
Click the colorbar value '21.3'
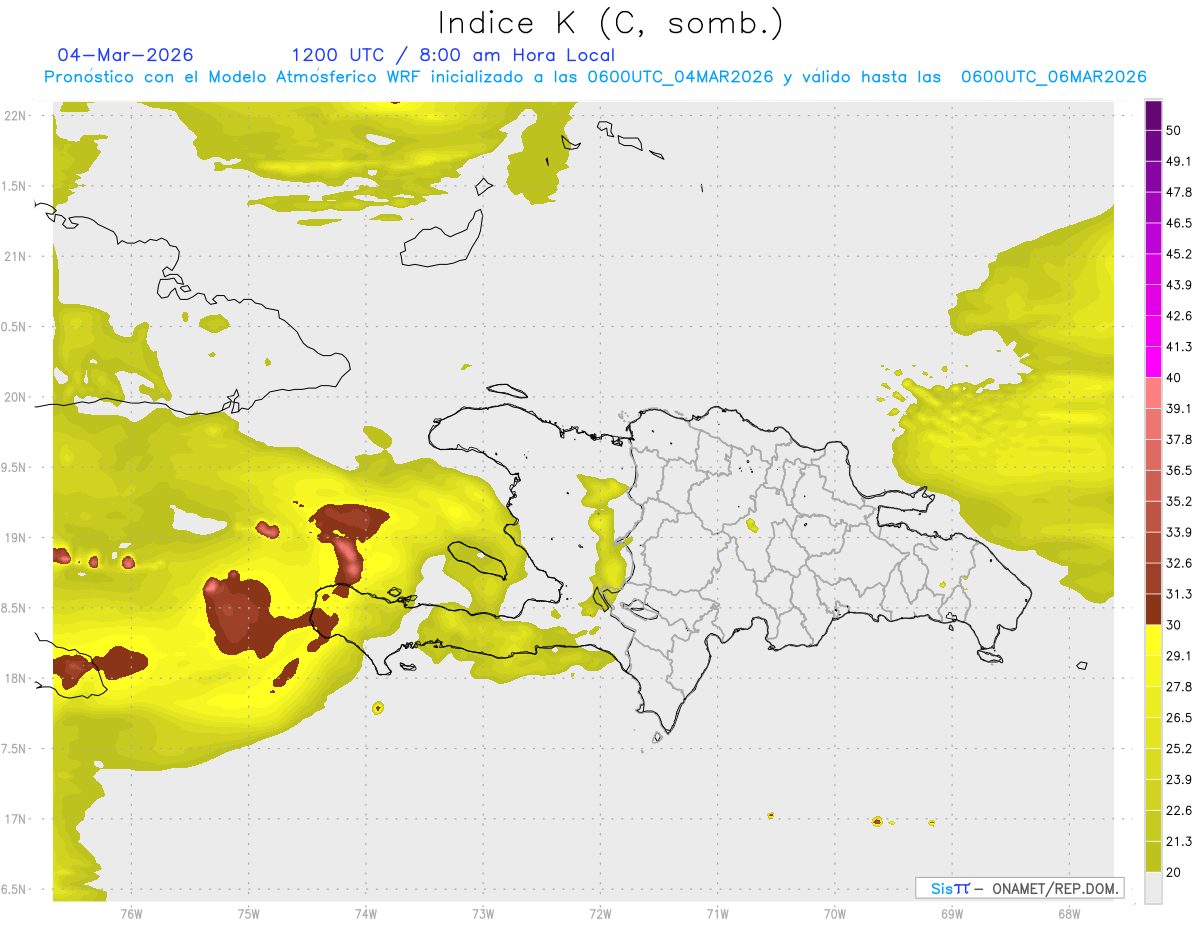tap(1178, 842)
